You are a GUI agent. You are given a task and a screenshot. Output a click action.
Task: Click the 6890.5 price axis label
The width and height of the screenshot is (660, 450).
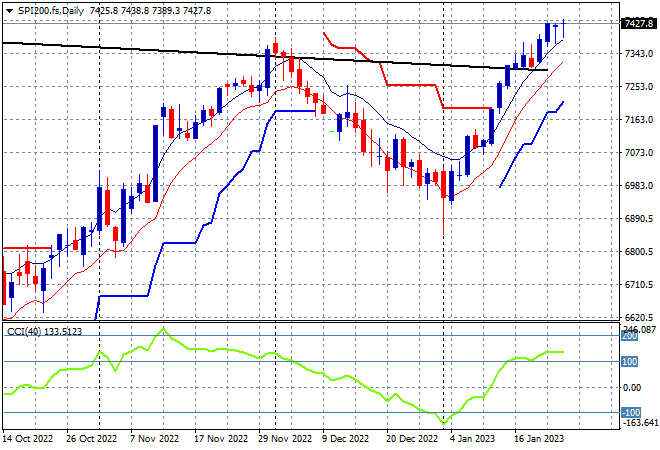(x=639, y=218)
